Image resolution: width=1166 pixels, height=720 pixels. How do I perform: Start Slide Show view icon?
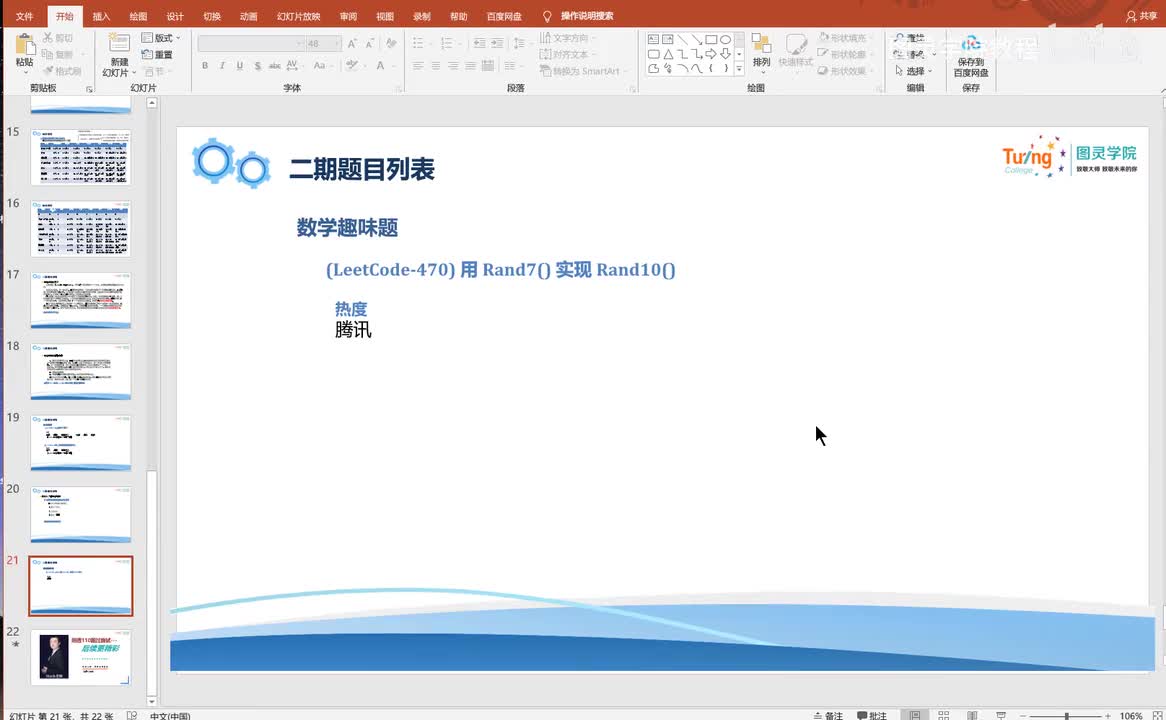click(x=1001, y=715)
